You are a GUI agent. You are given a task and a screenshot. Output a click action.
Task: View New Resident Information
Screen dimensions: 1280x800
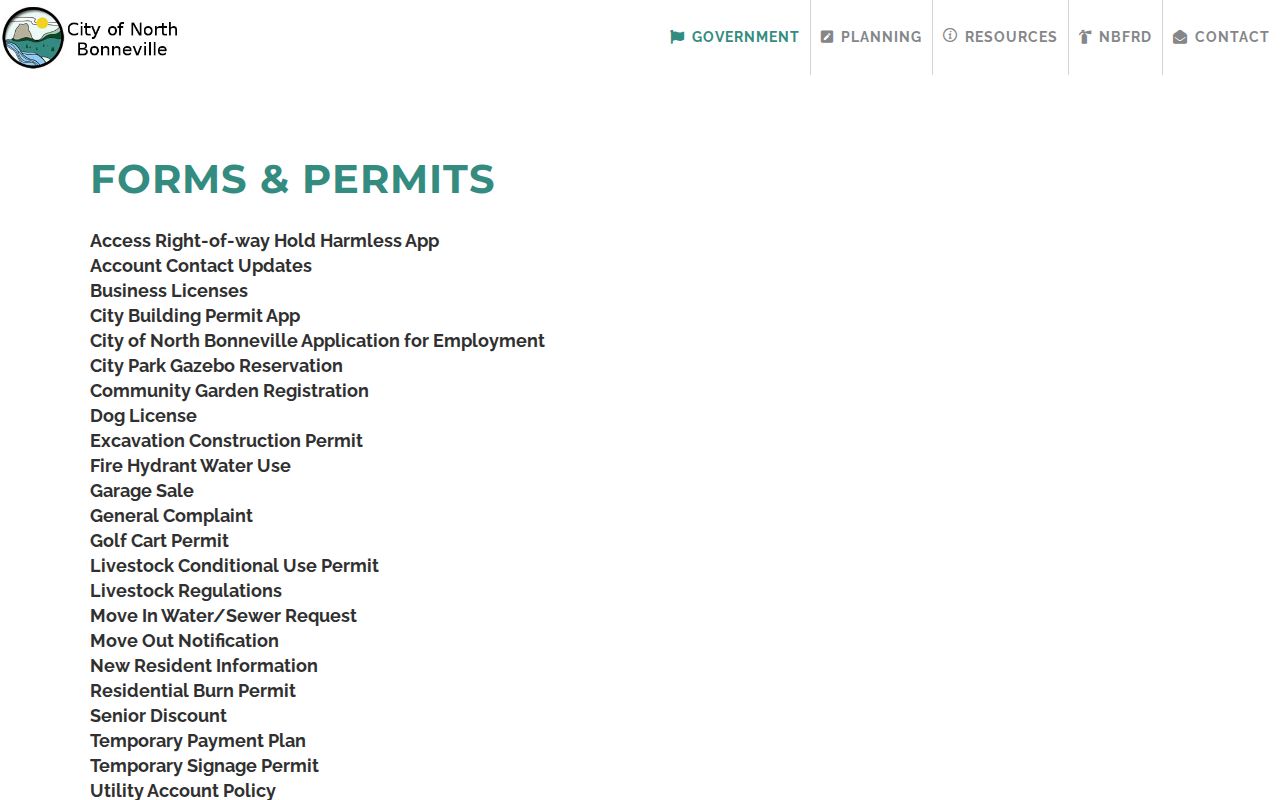(204, 666)
